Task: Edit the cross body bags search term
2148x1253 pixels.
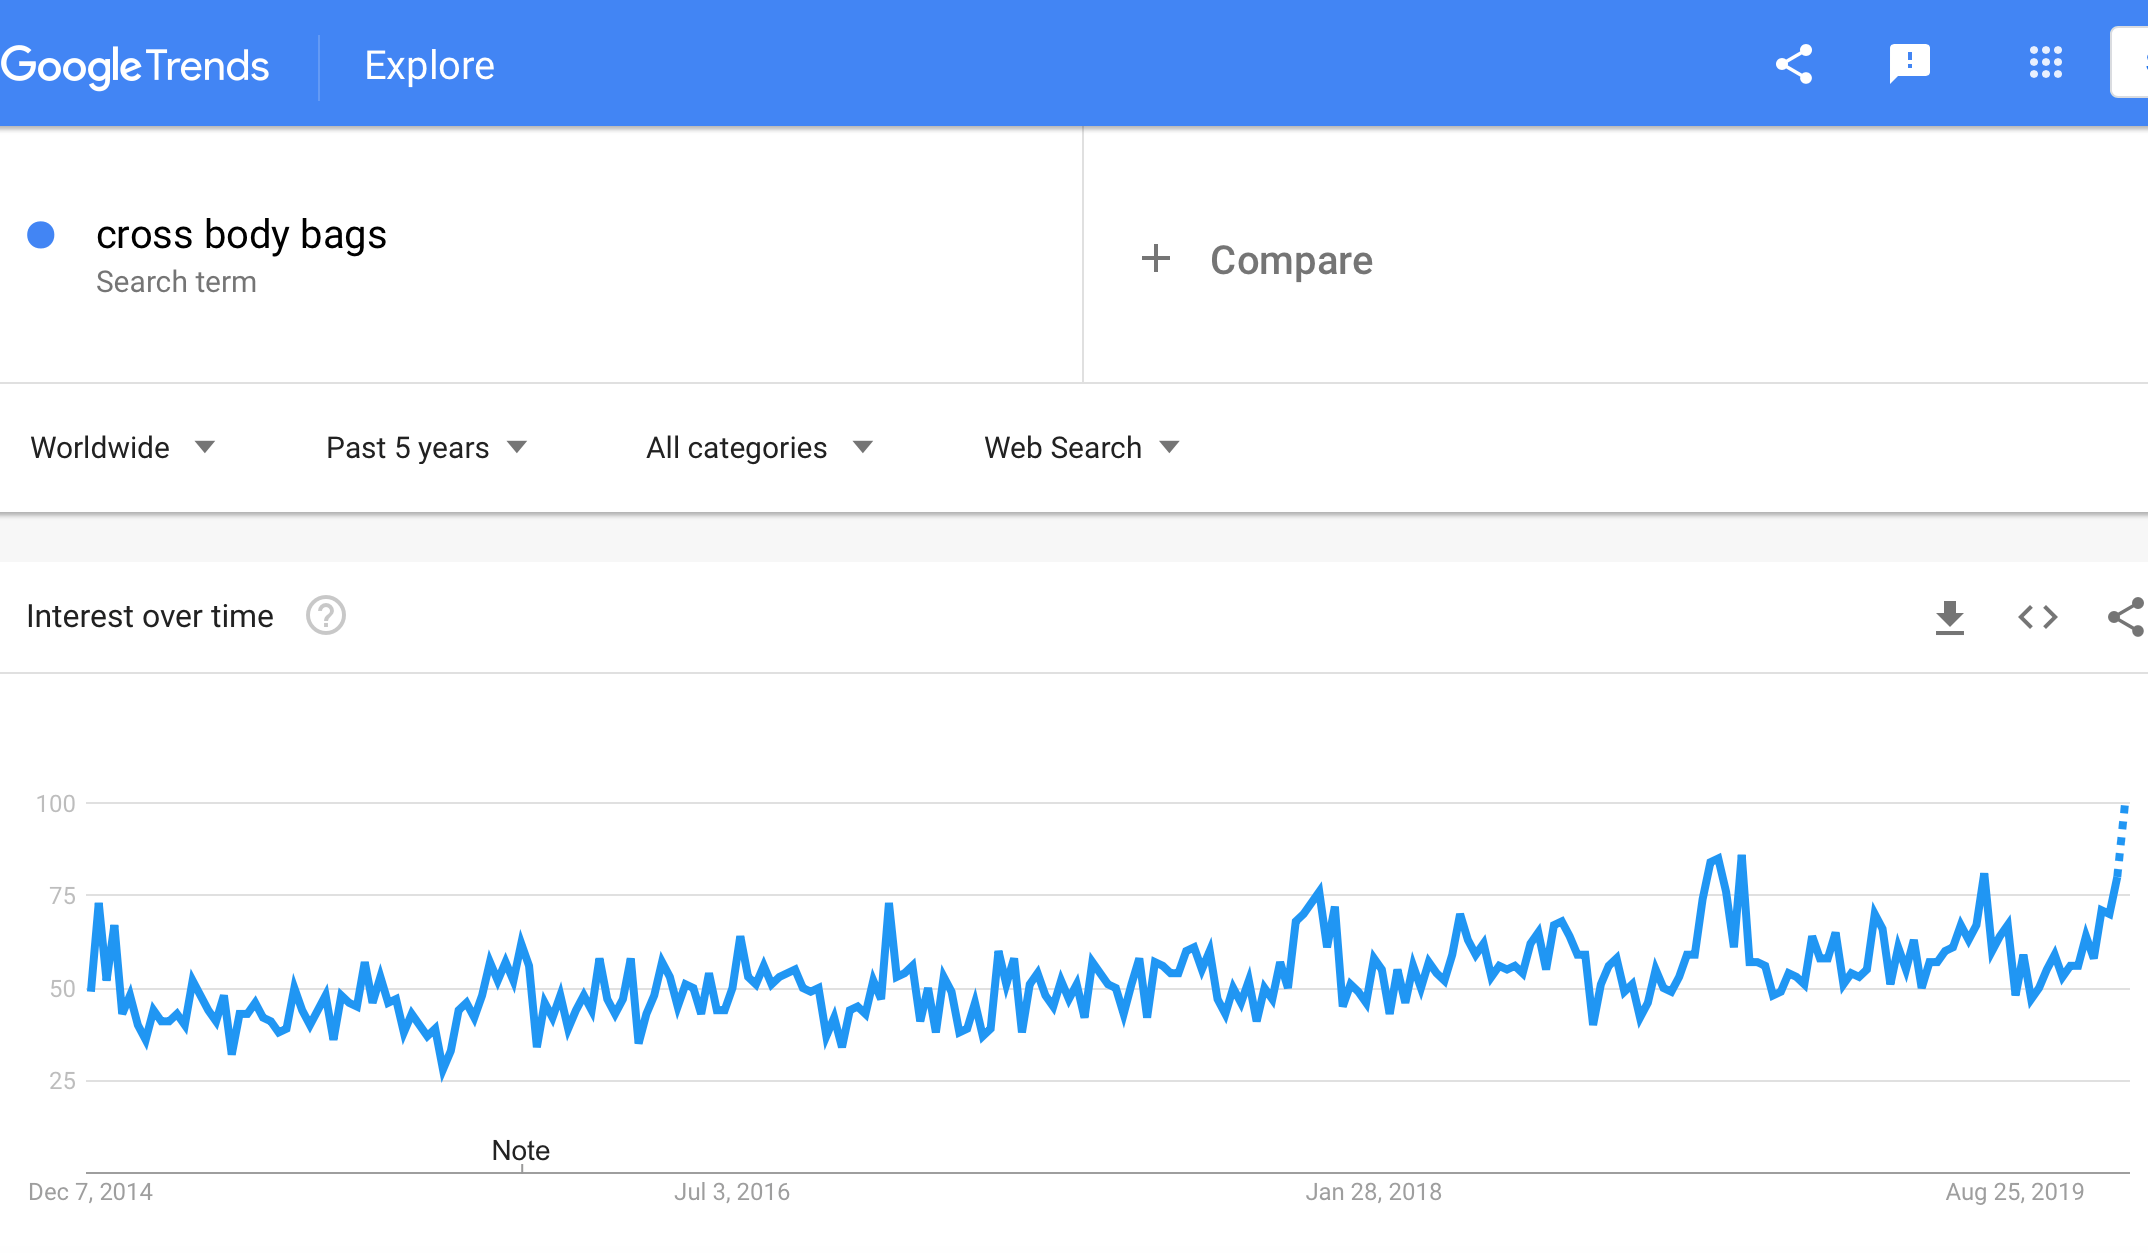Action: coord(241,234)
